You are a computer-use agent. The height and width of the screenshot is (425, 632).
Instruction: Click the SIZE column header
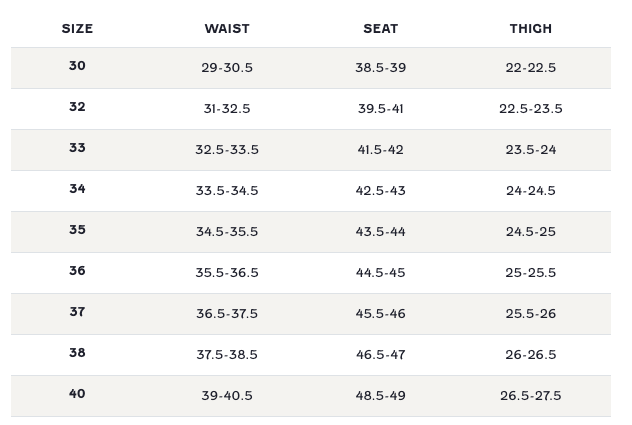[77, 29]
